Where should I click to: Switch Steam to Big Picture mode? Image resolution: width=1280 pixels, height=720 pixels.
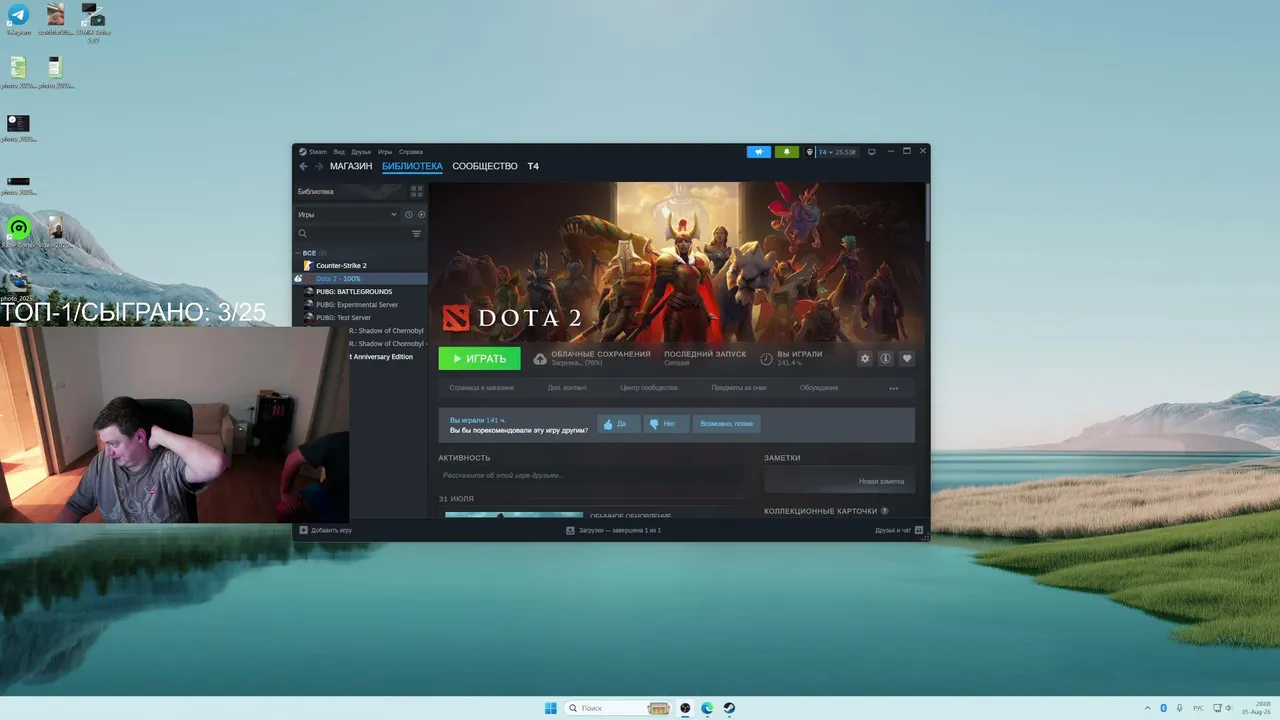tap(871, 152)
